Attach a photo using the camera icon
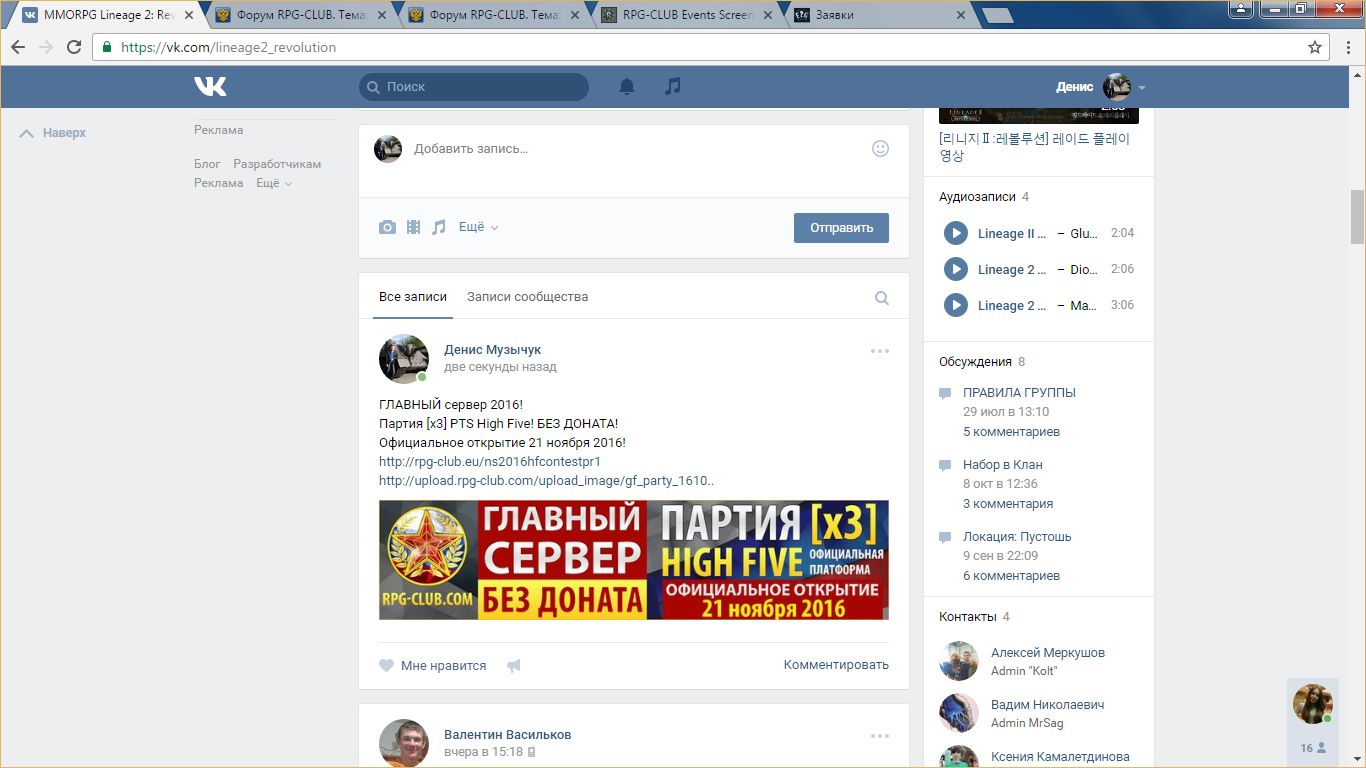The image size is (1366, 768). coord(387,227)
